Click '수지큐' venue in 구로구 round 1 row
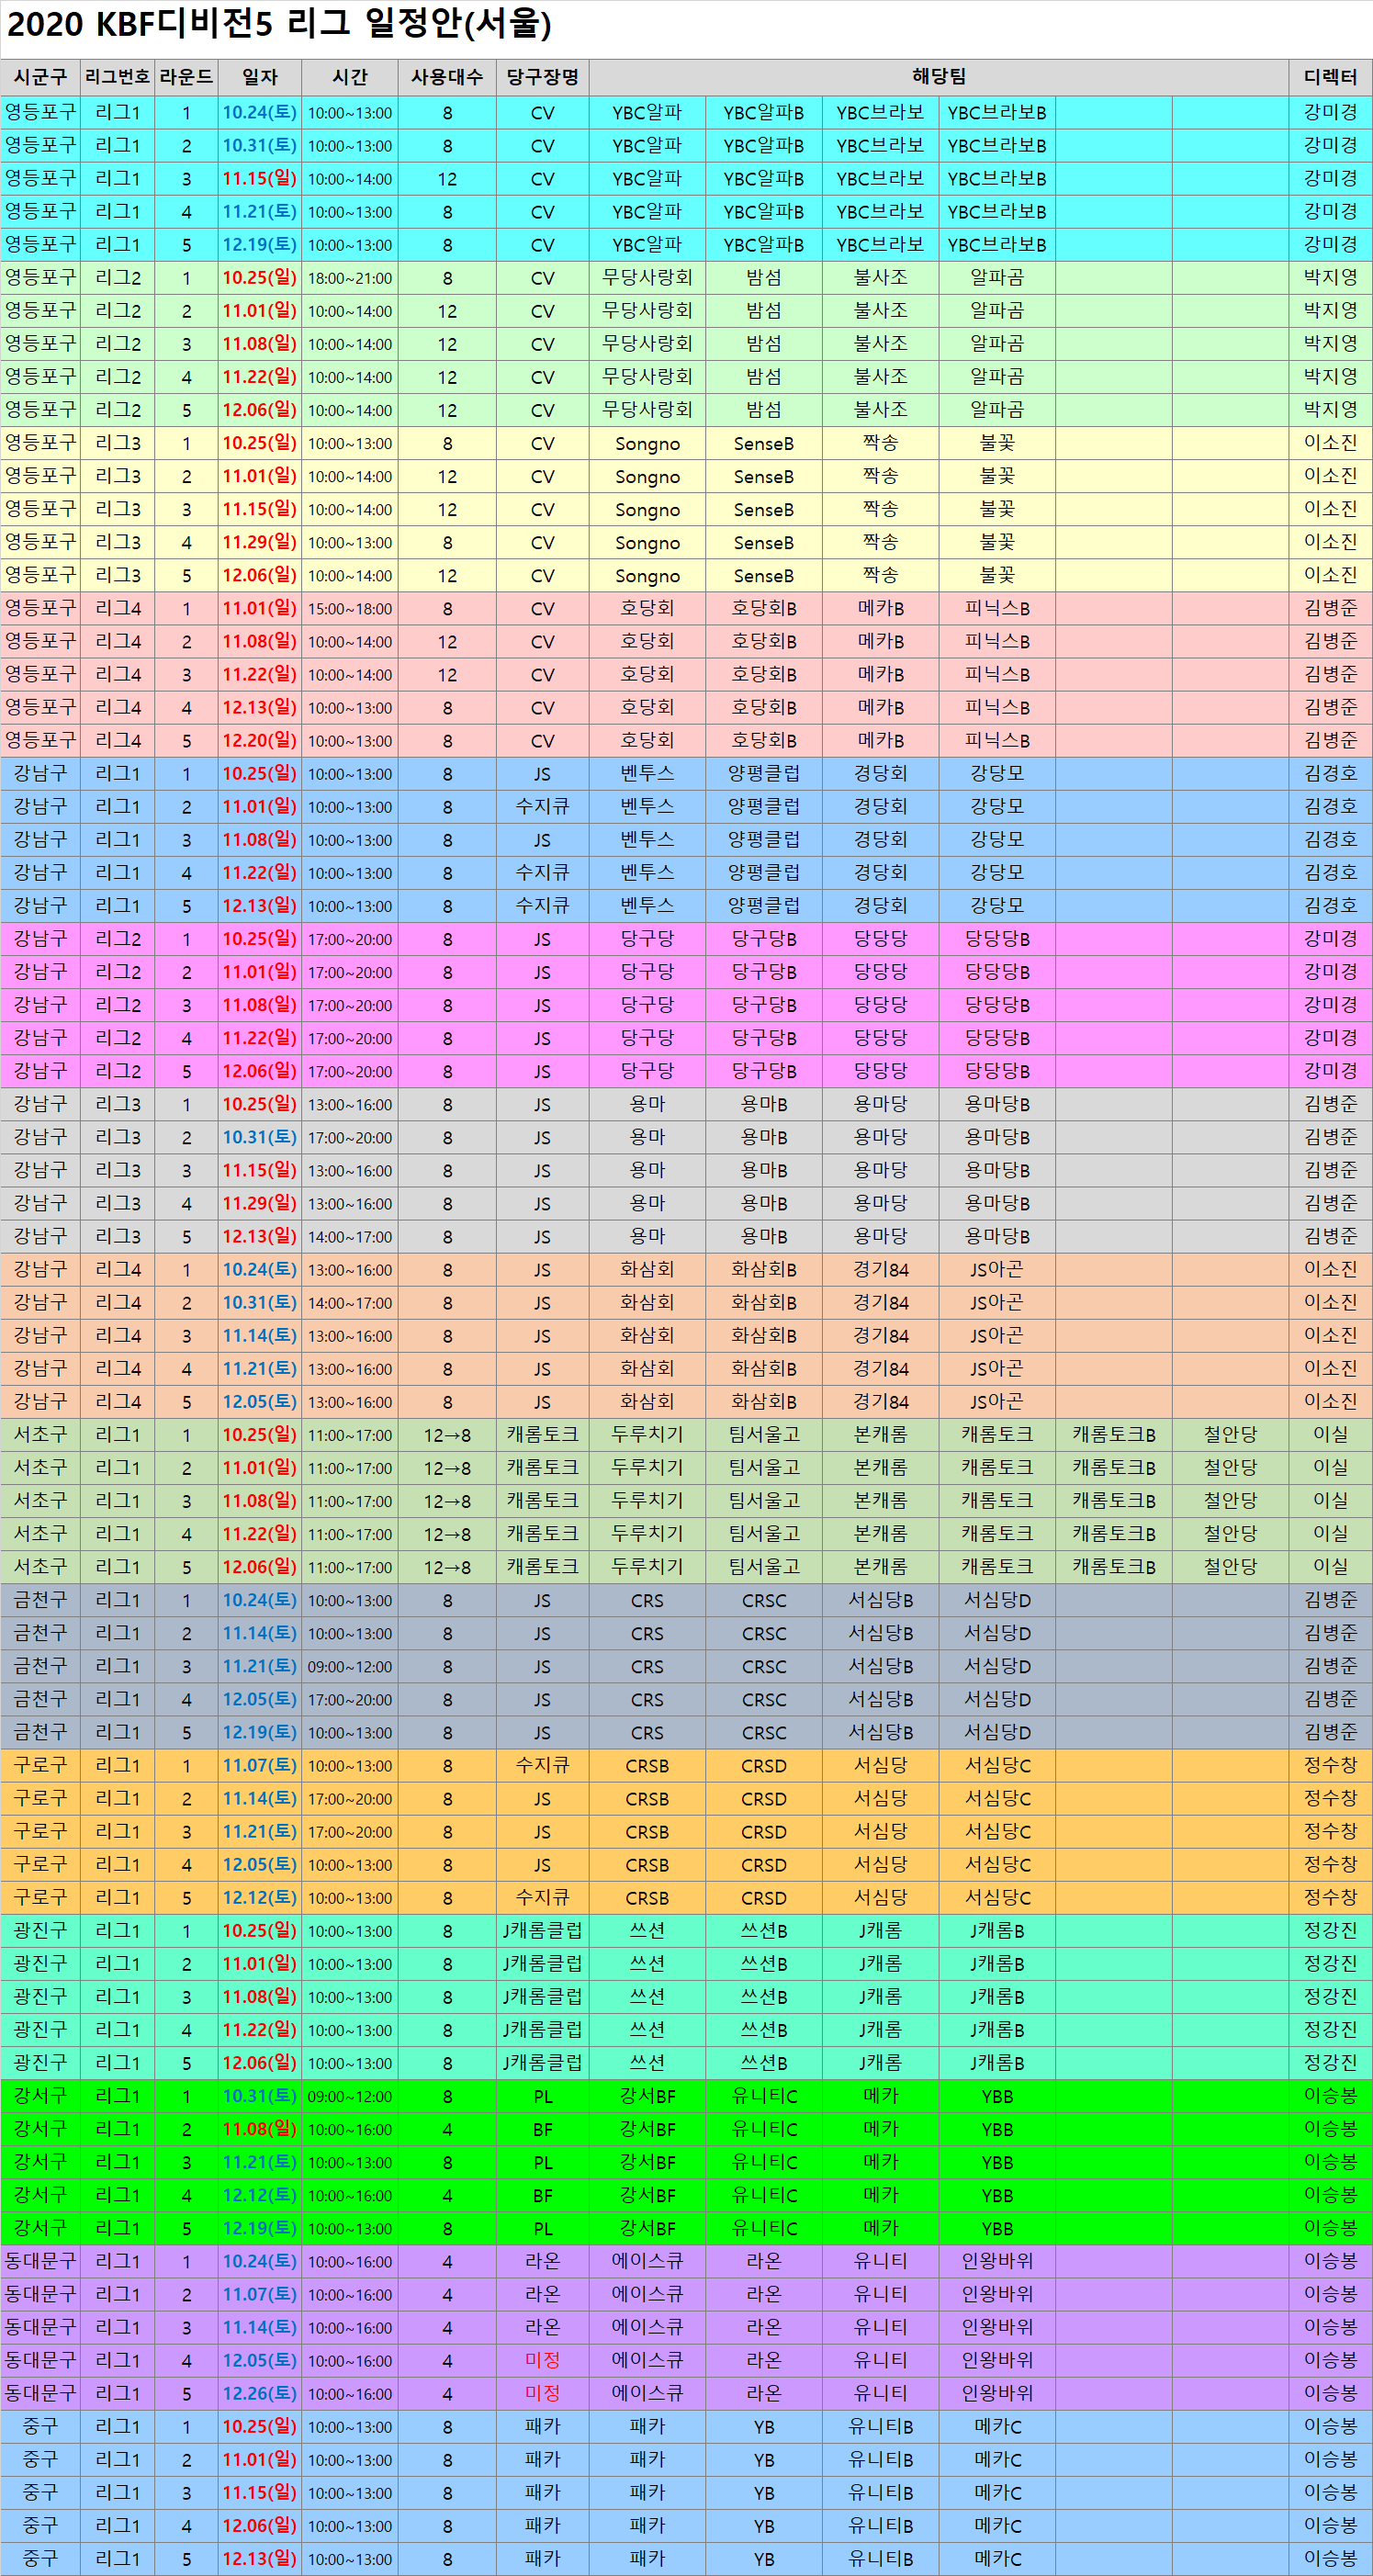The width and height of the screenshot is (1373, 2576). click(x=542, y=1766)
